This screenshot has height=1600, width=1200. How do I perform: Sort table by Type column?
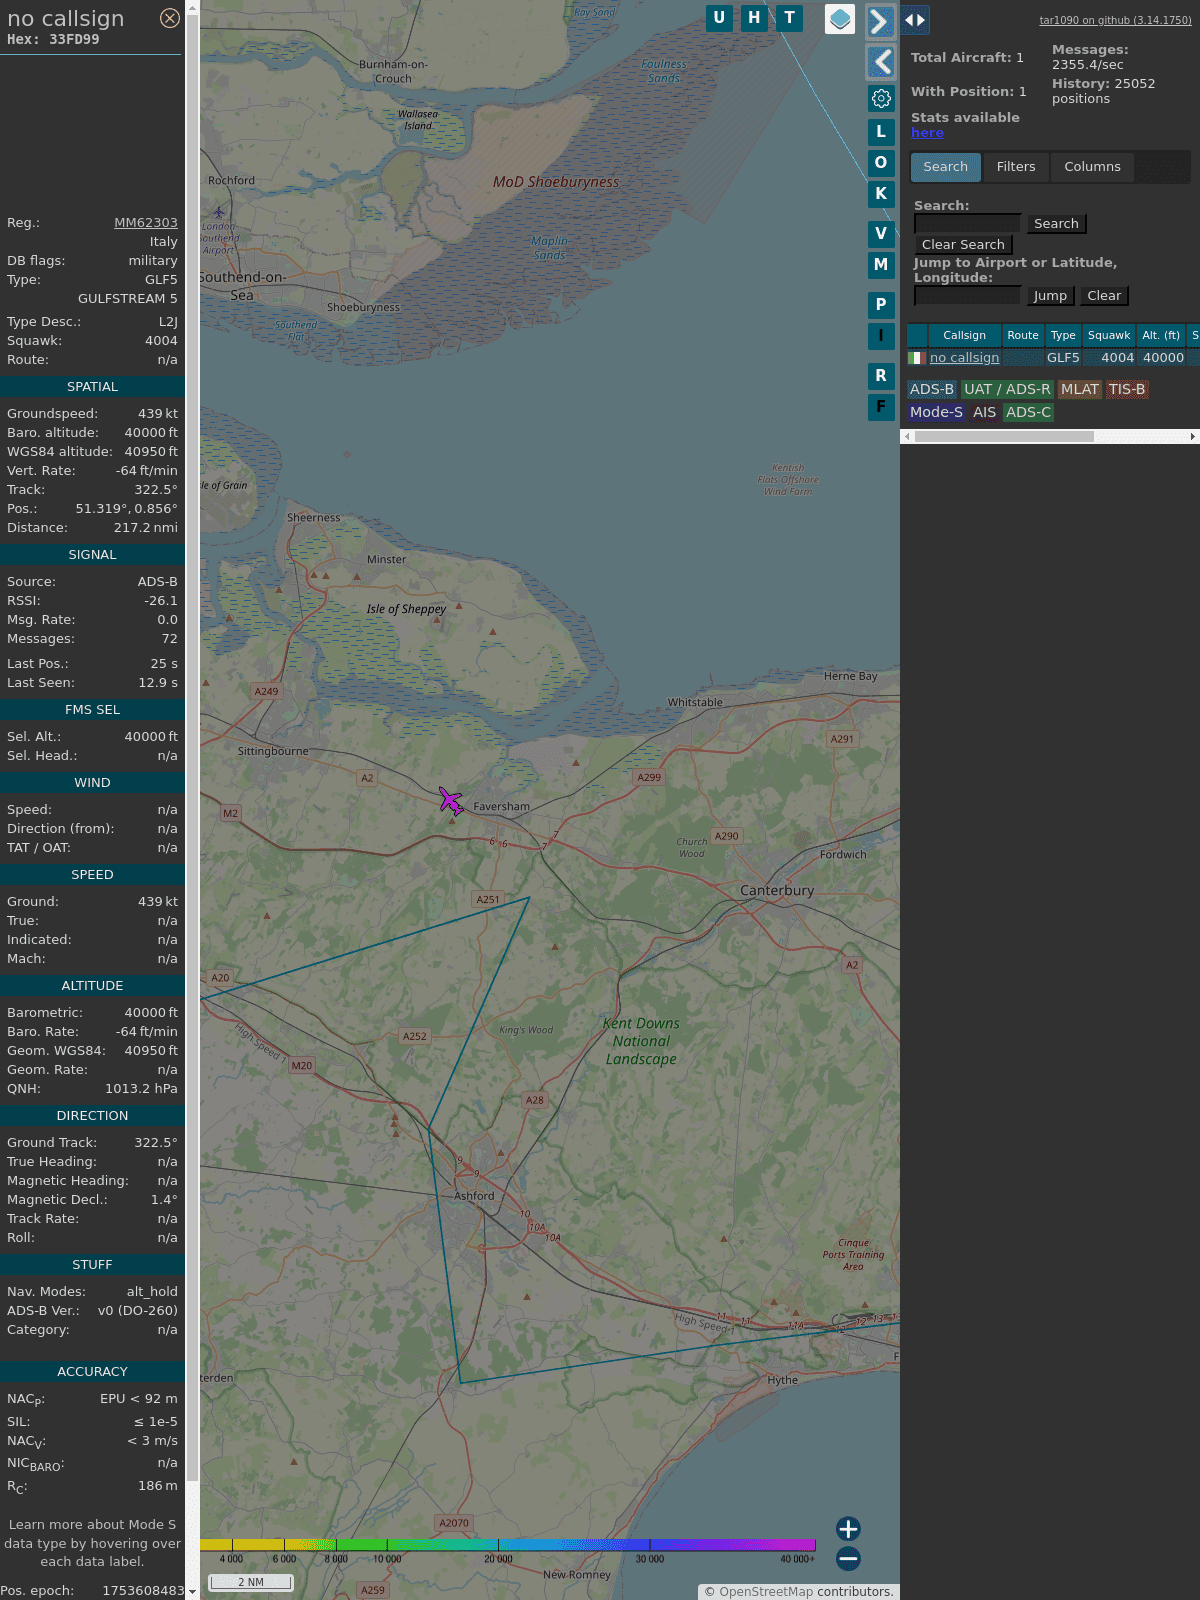pos(1063,336)
